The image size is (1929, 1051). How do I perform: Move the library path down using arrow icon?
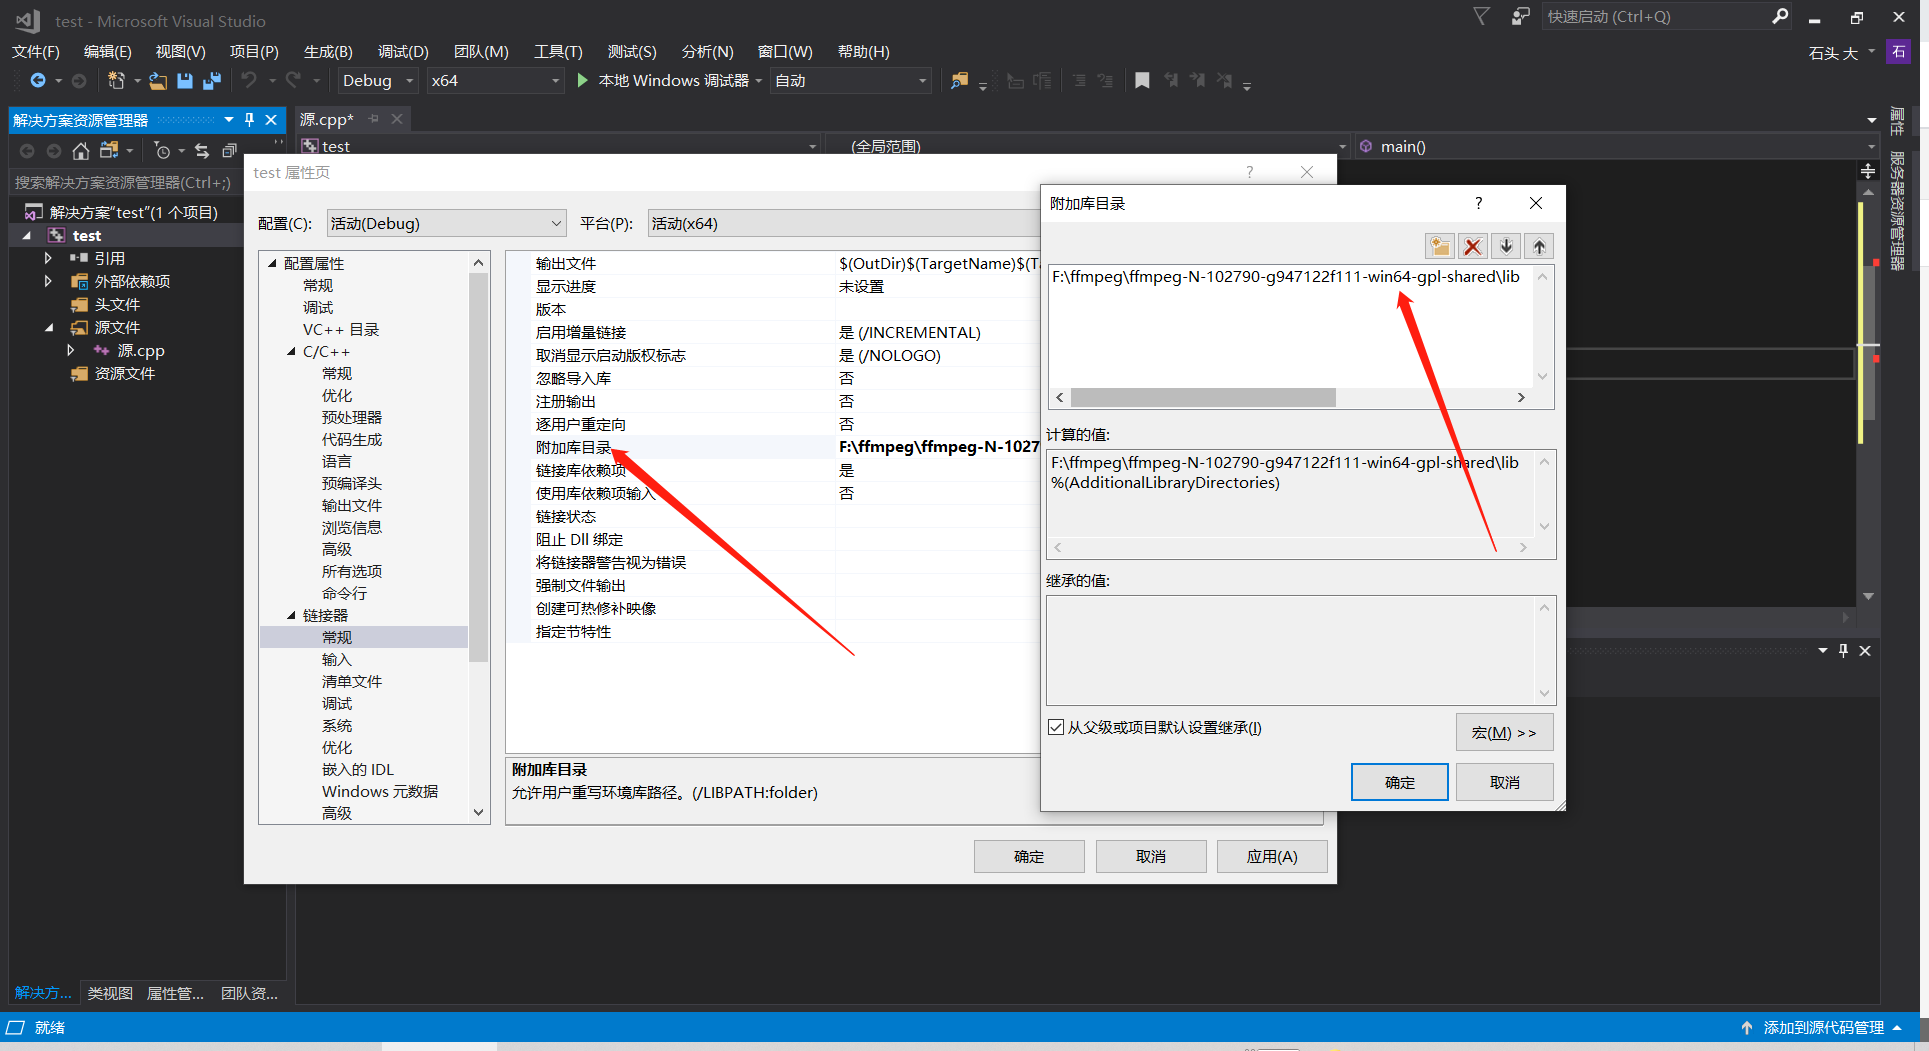coord(1506,246)
